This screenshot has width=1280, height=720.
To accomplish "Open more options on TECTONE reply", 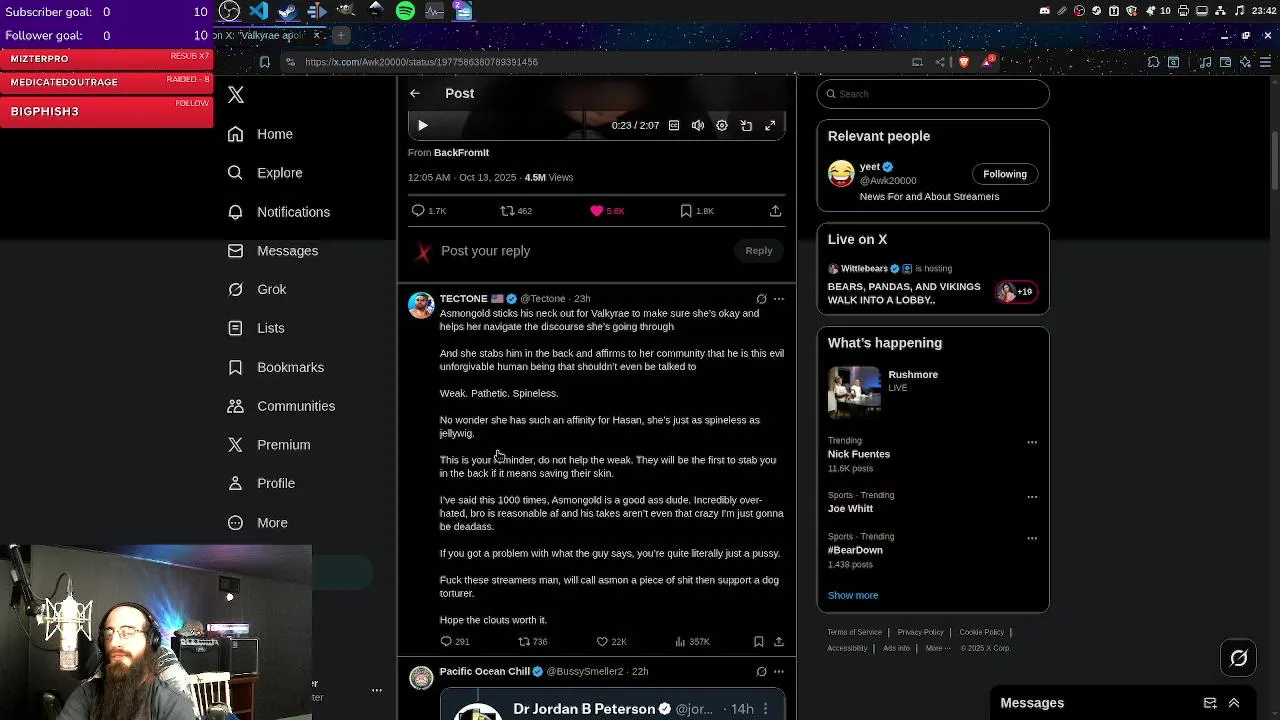I will (x=779, y=299).
